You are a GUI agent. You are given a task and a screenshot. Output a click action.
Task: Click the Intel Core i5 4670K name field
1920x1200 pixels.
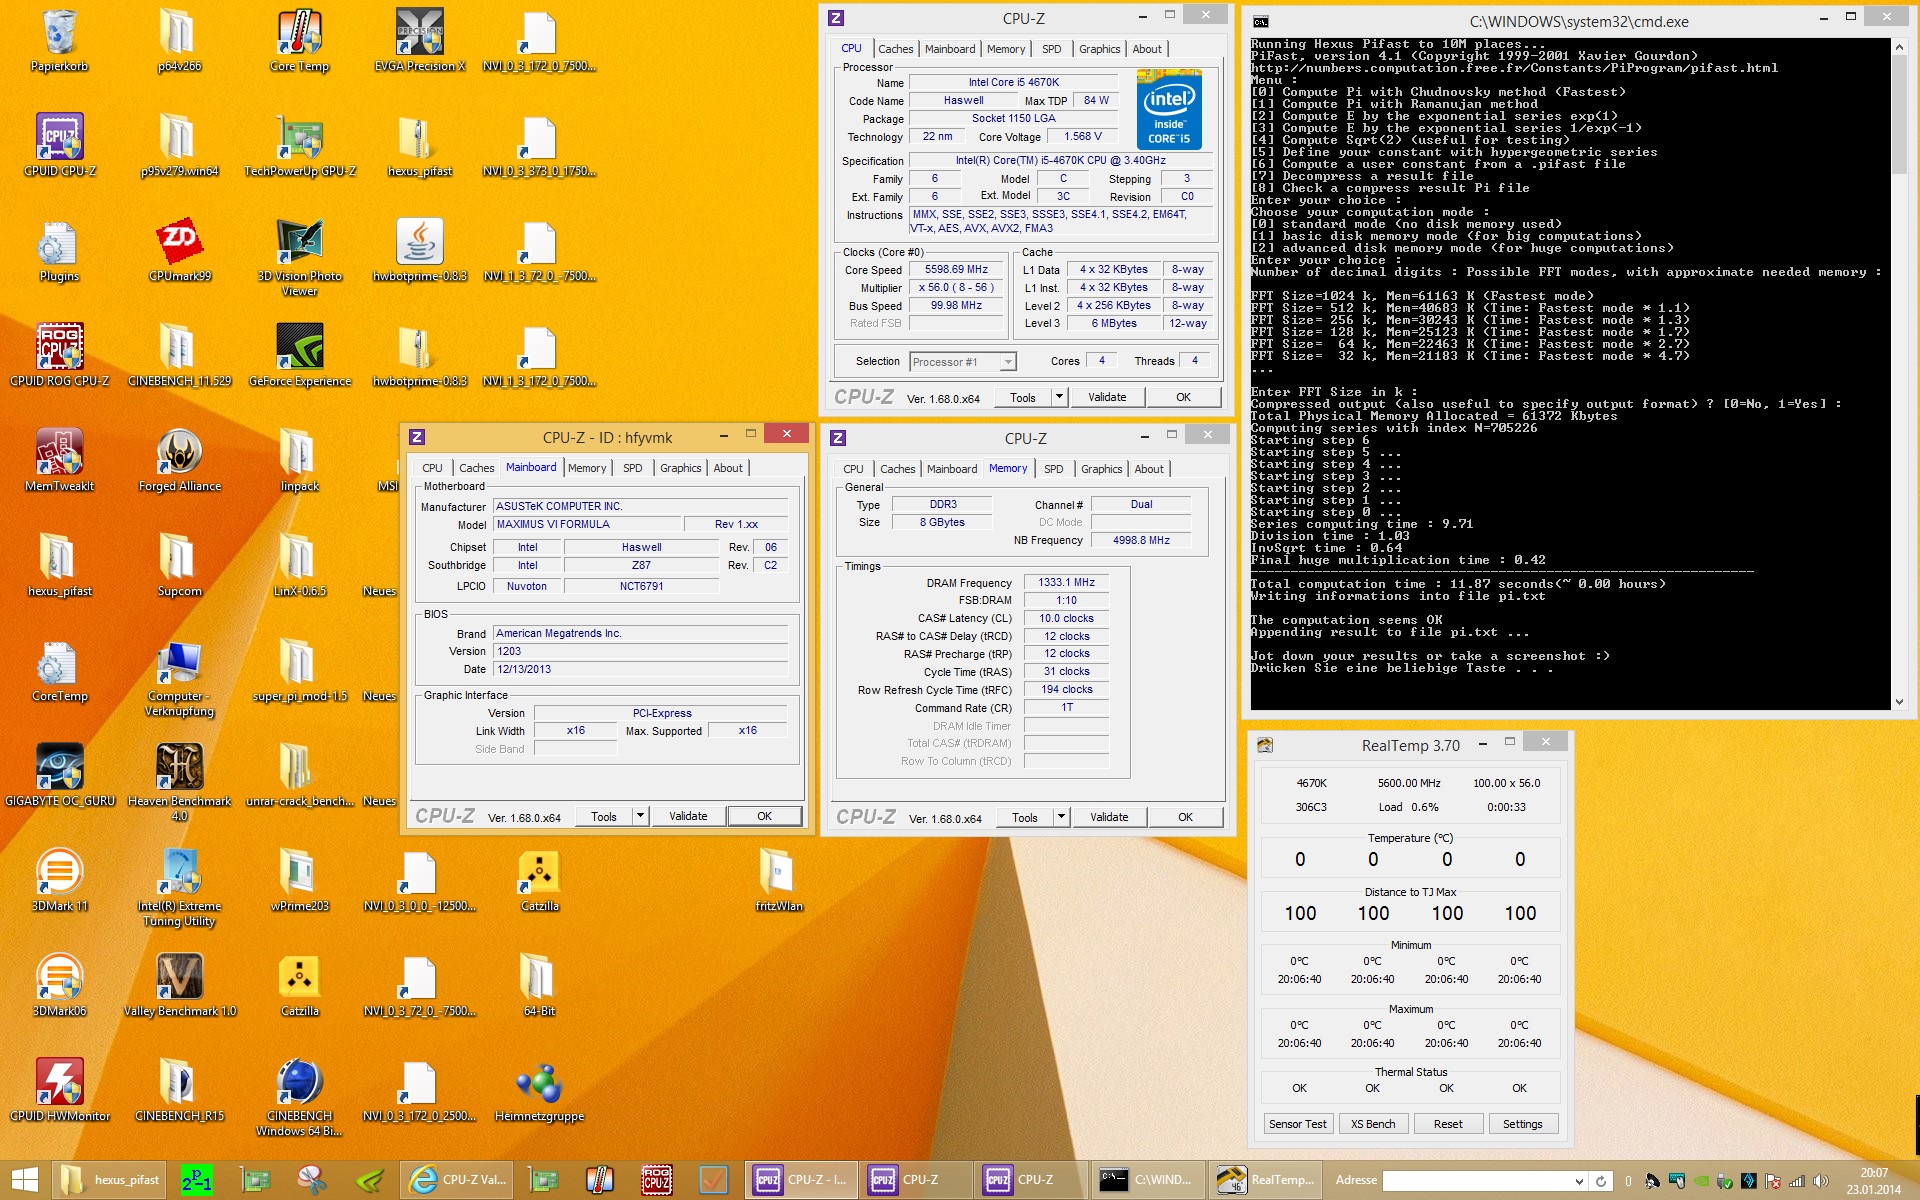(x=1014, y=82)
